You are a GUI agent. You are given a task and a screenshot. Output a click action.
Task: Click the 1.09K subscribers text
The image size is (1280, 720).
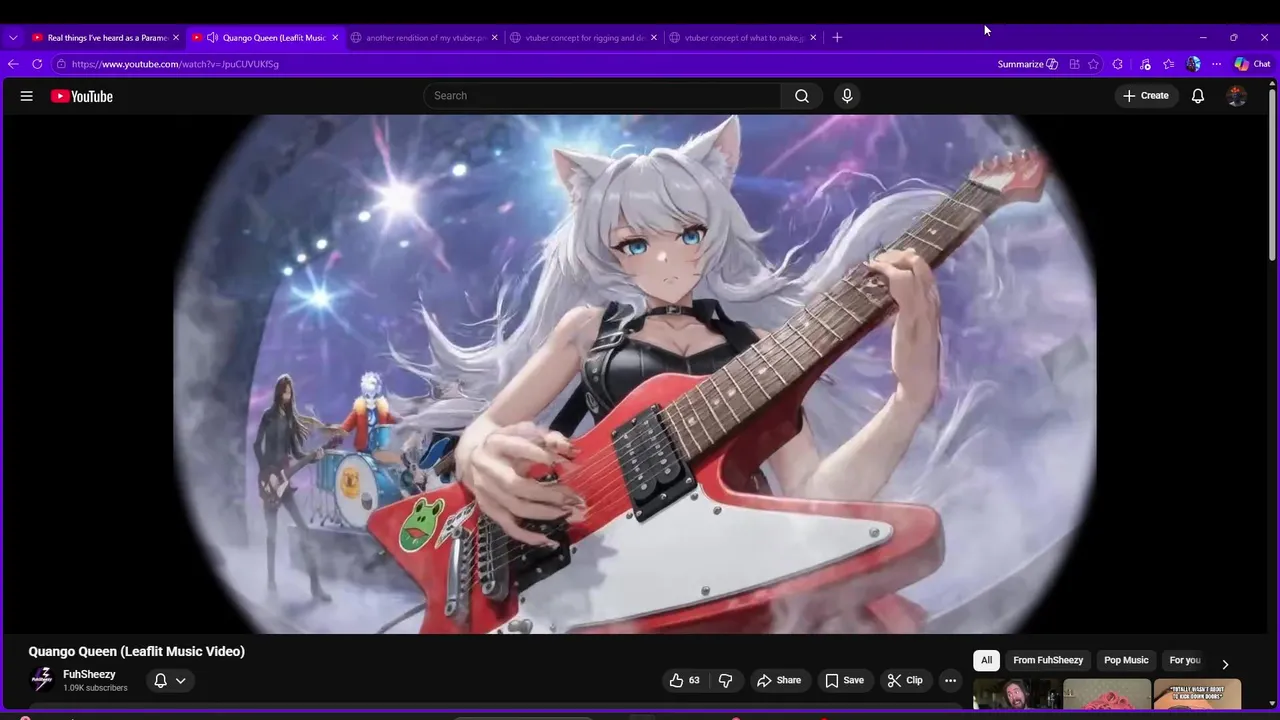(95, 688)
